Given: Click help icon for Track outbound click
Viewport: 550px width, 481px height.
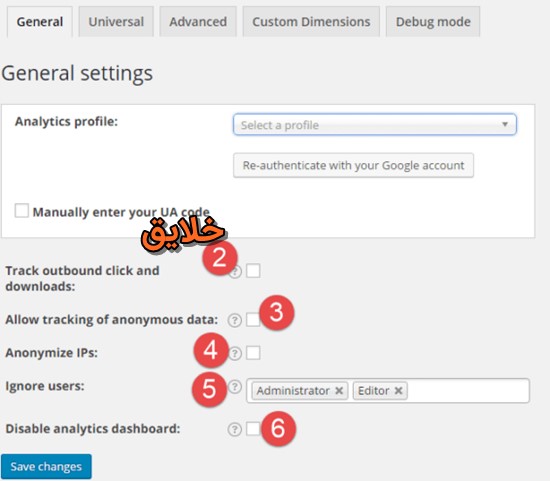Looking at the screenshot, I should pyautogui.click(x=236, y=272).
